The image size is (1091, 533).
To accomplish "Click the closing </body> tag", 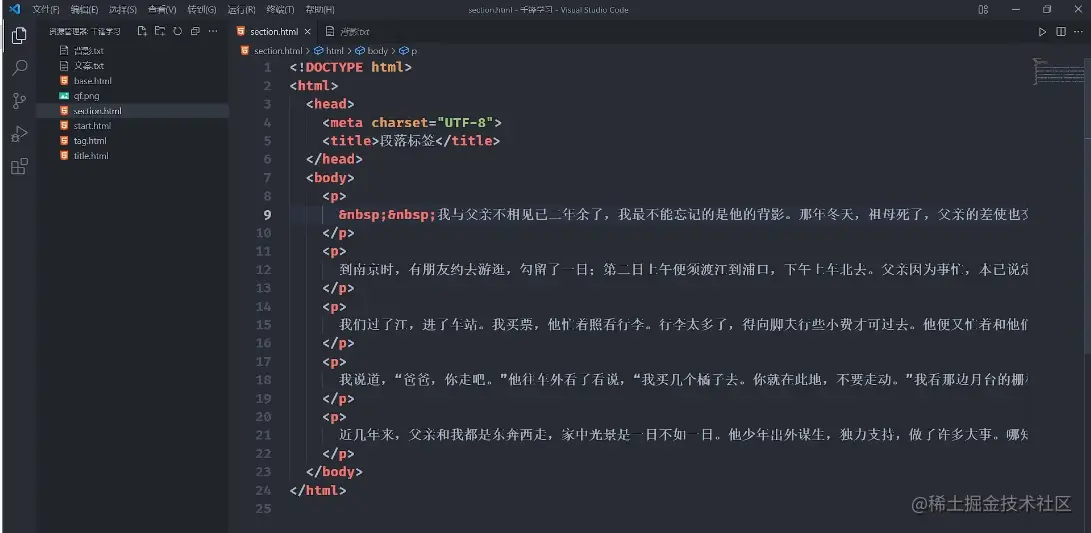I will (334, 472).
